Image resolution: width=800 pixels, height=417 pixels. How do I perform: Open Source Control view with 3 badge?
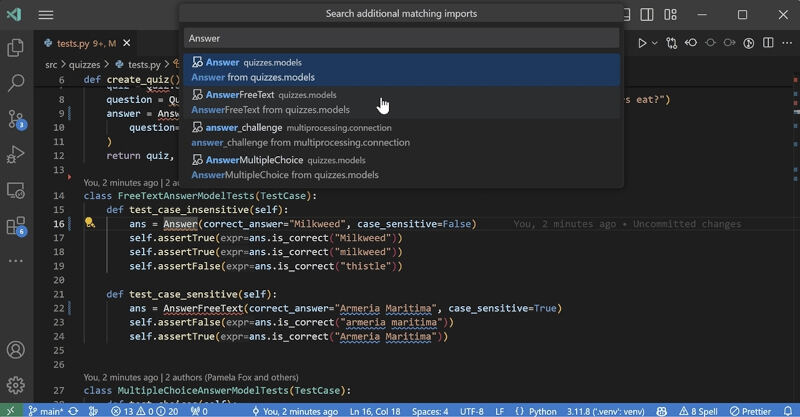pyautogui.click(x=16, y=119)
